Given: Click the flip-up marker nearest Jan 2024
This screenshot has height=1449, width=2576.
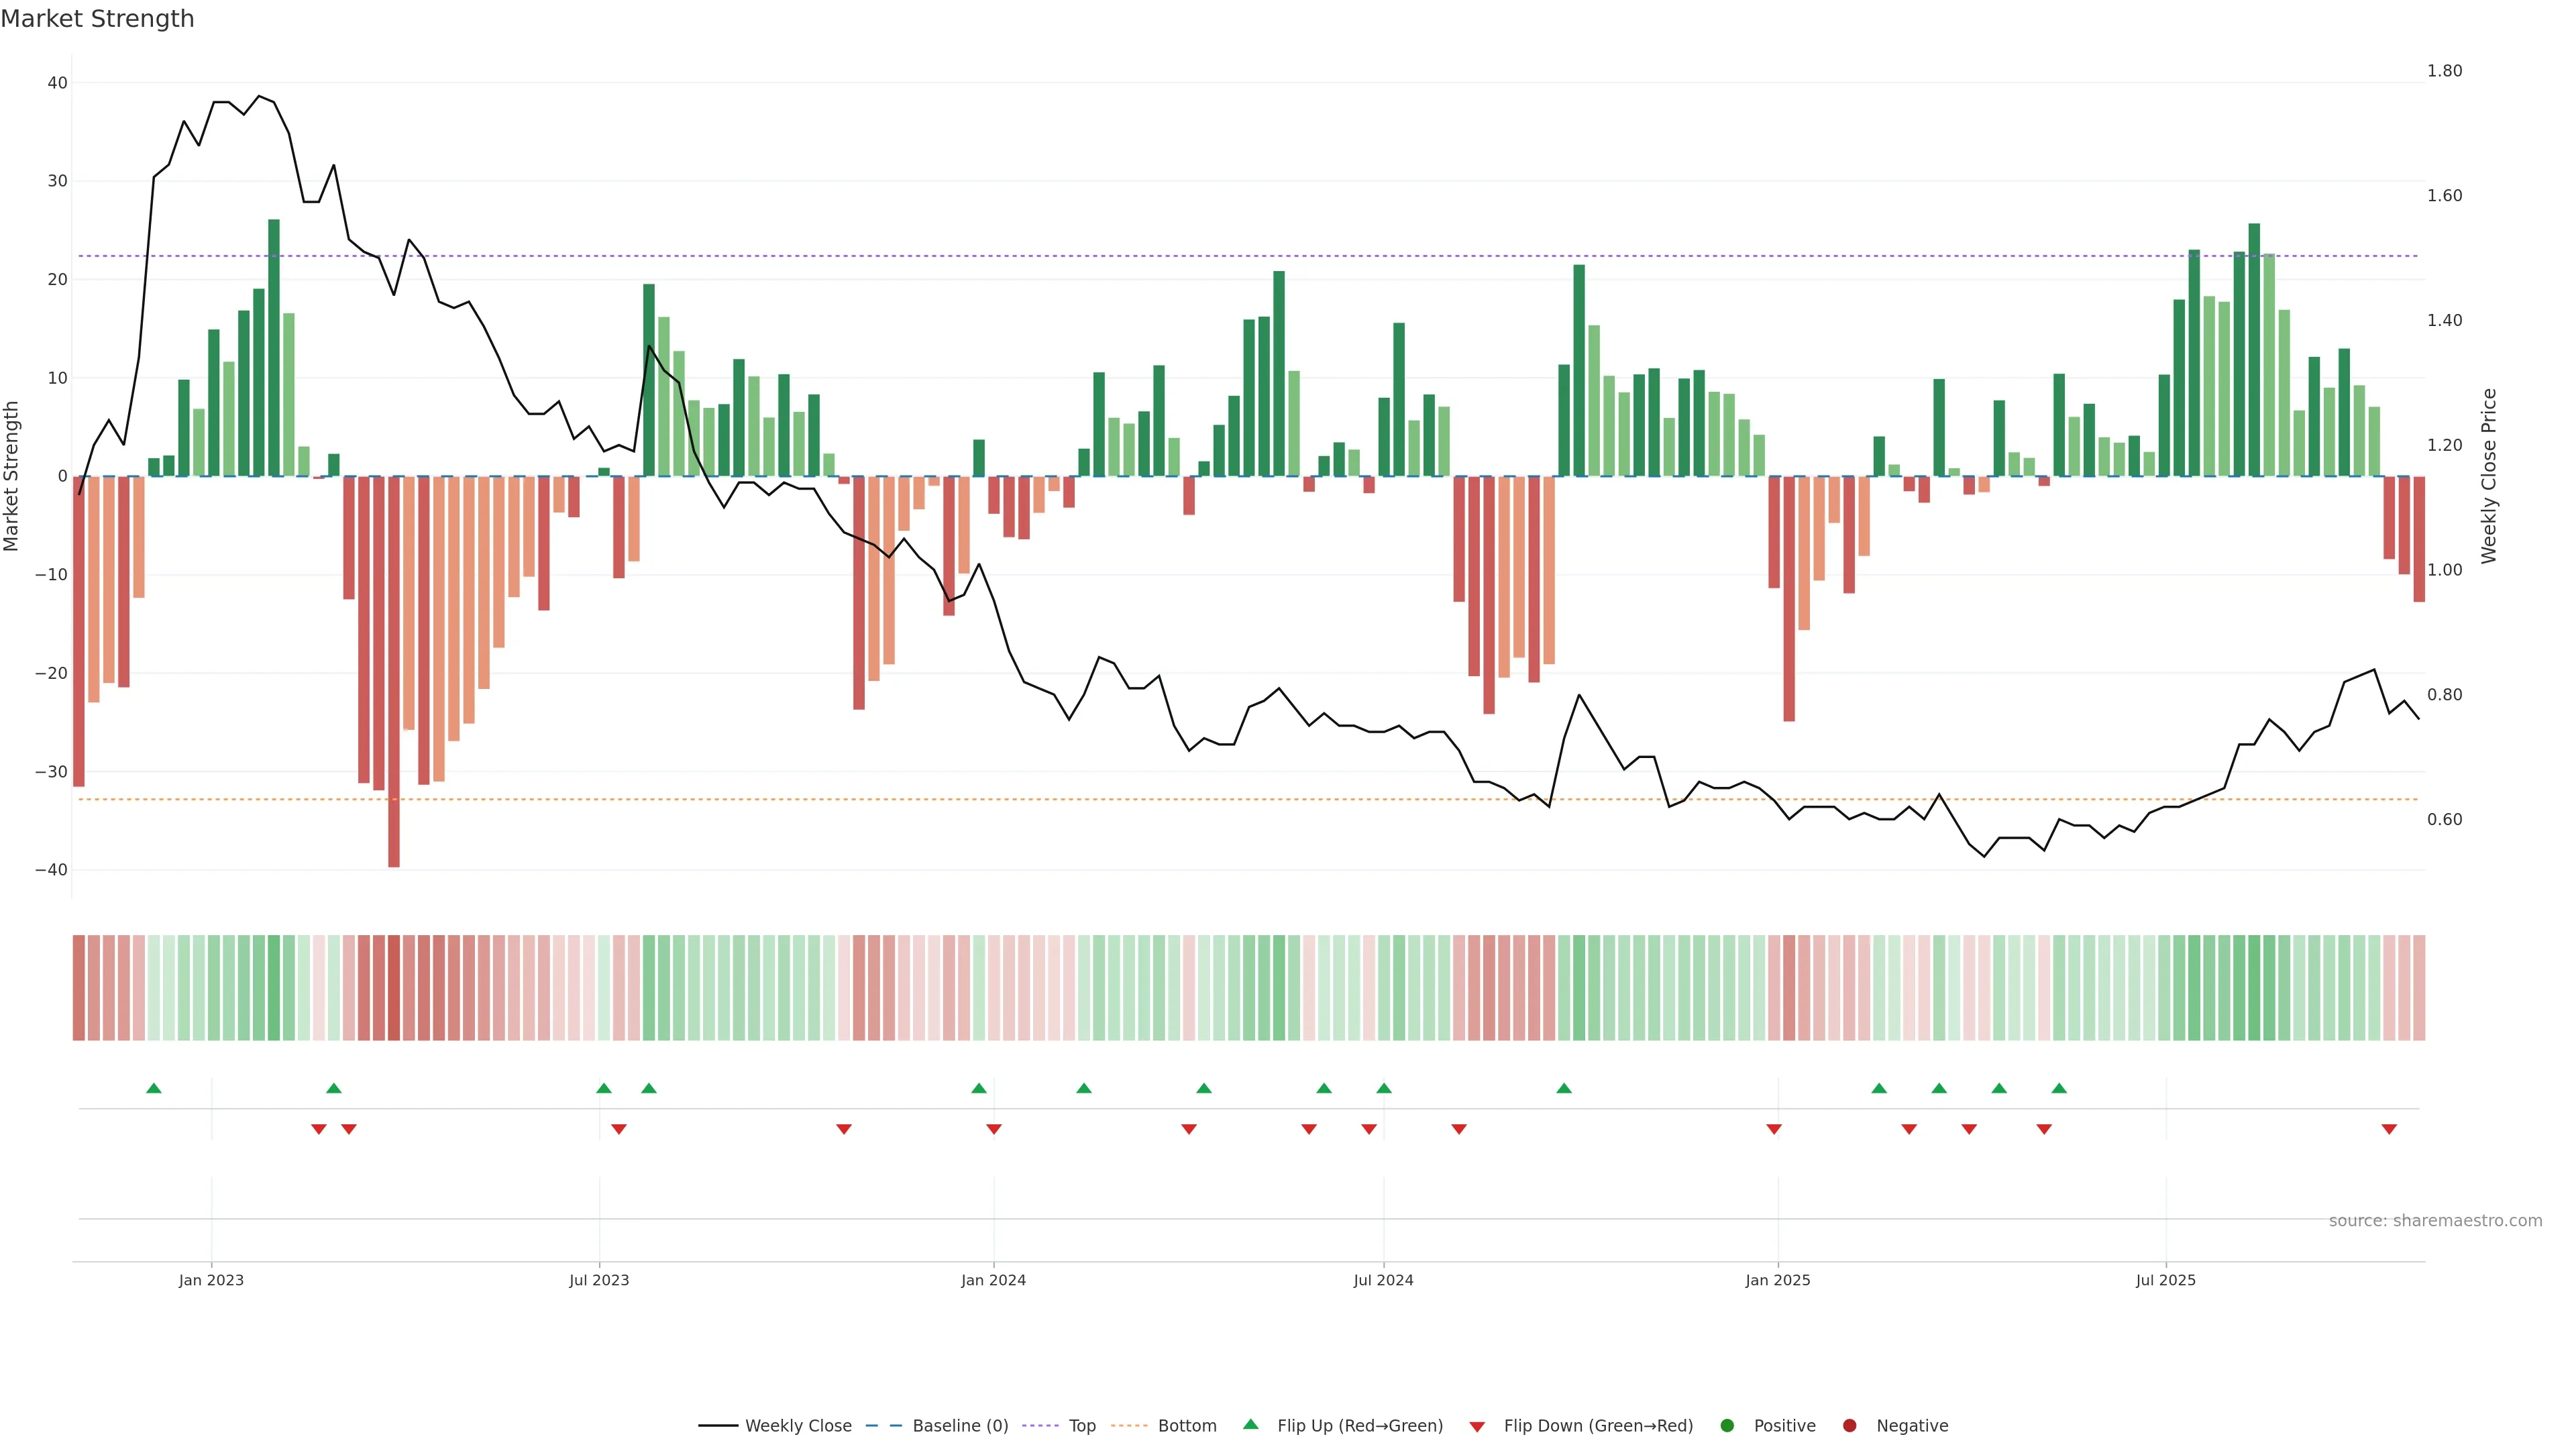Looking at the screenshot, I should click(979, 1088).
